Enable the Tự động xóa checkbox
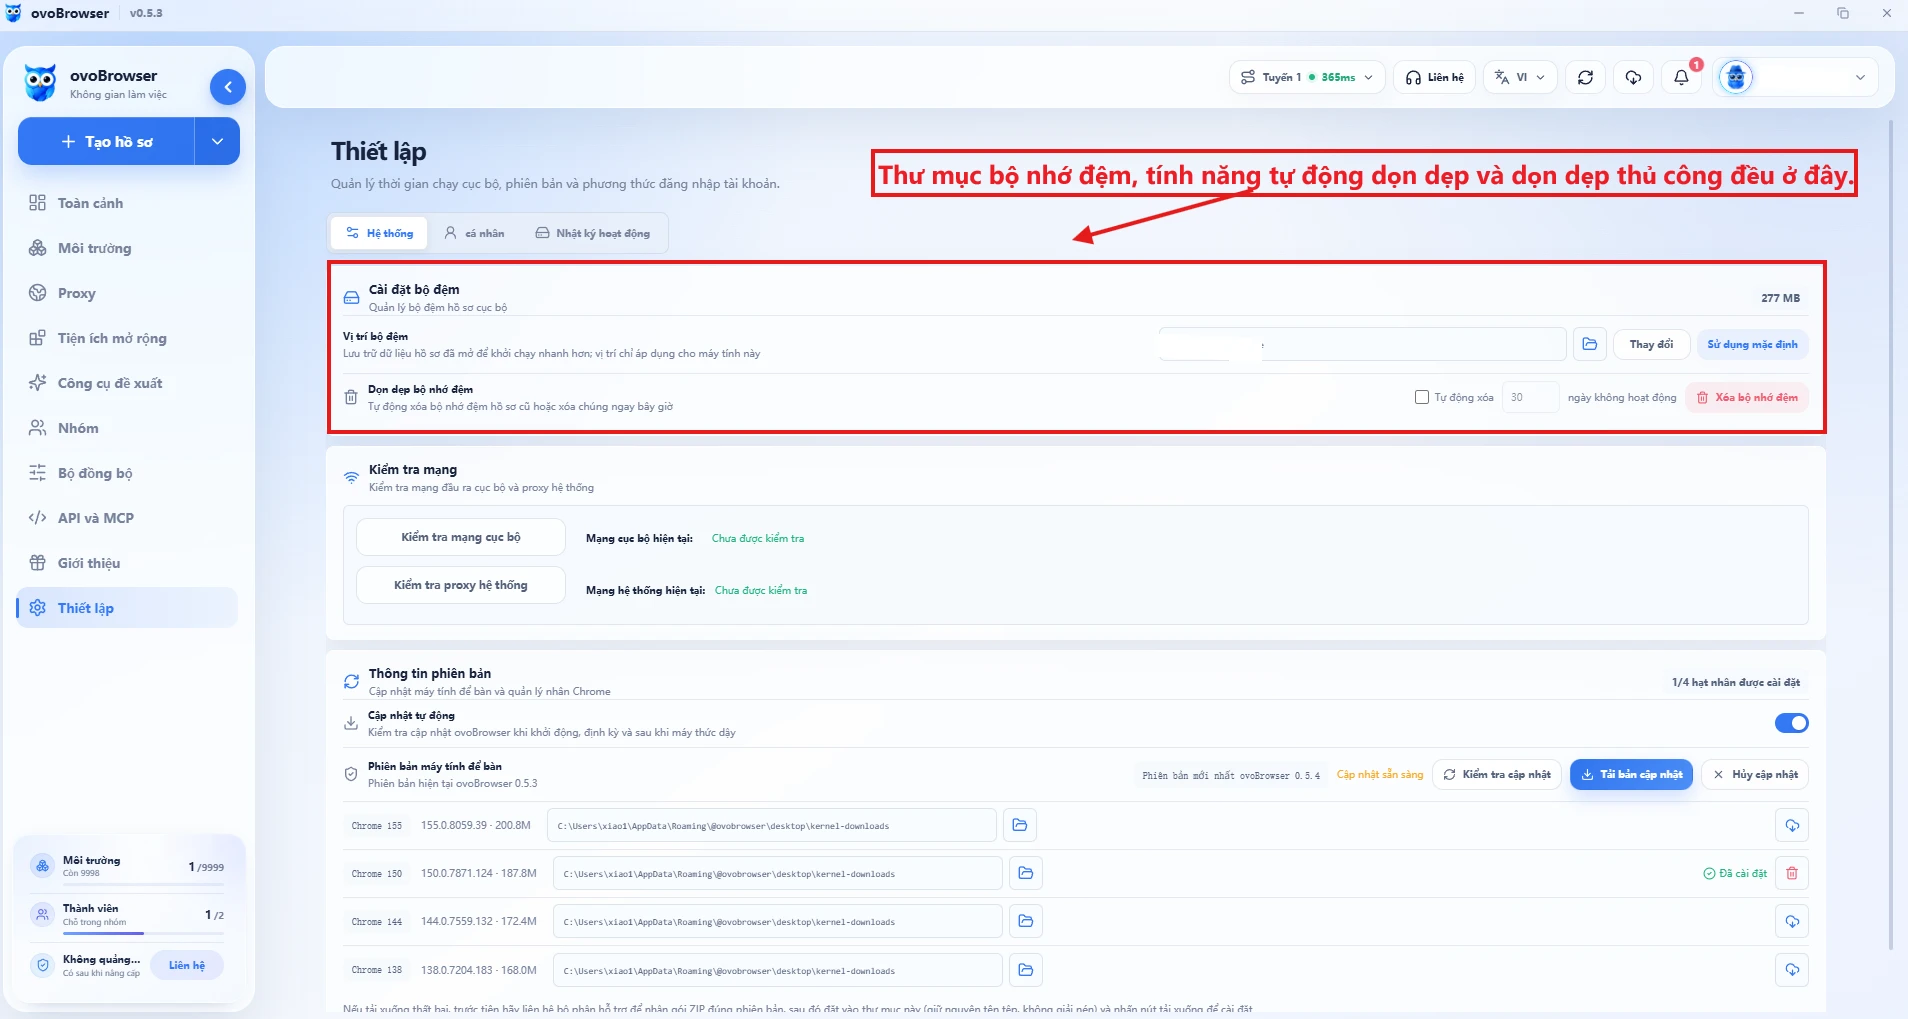 (1421, 397)
